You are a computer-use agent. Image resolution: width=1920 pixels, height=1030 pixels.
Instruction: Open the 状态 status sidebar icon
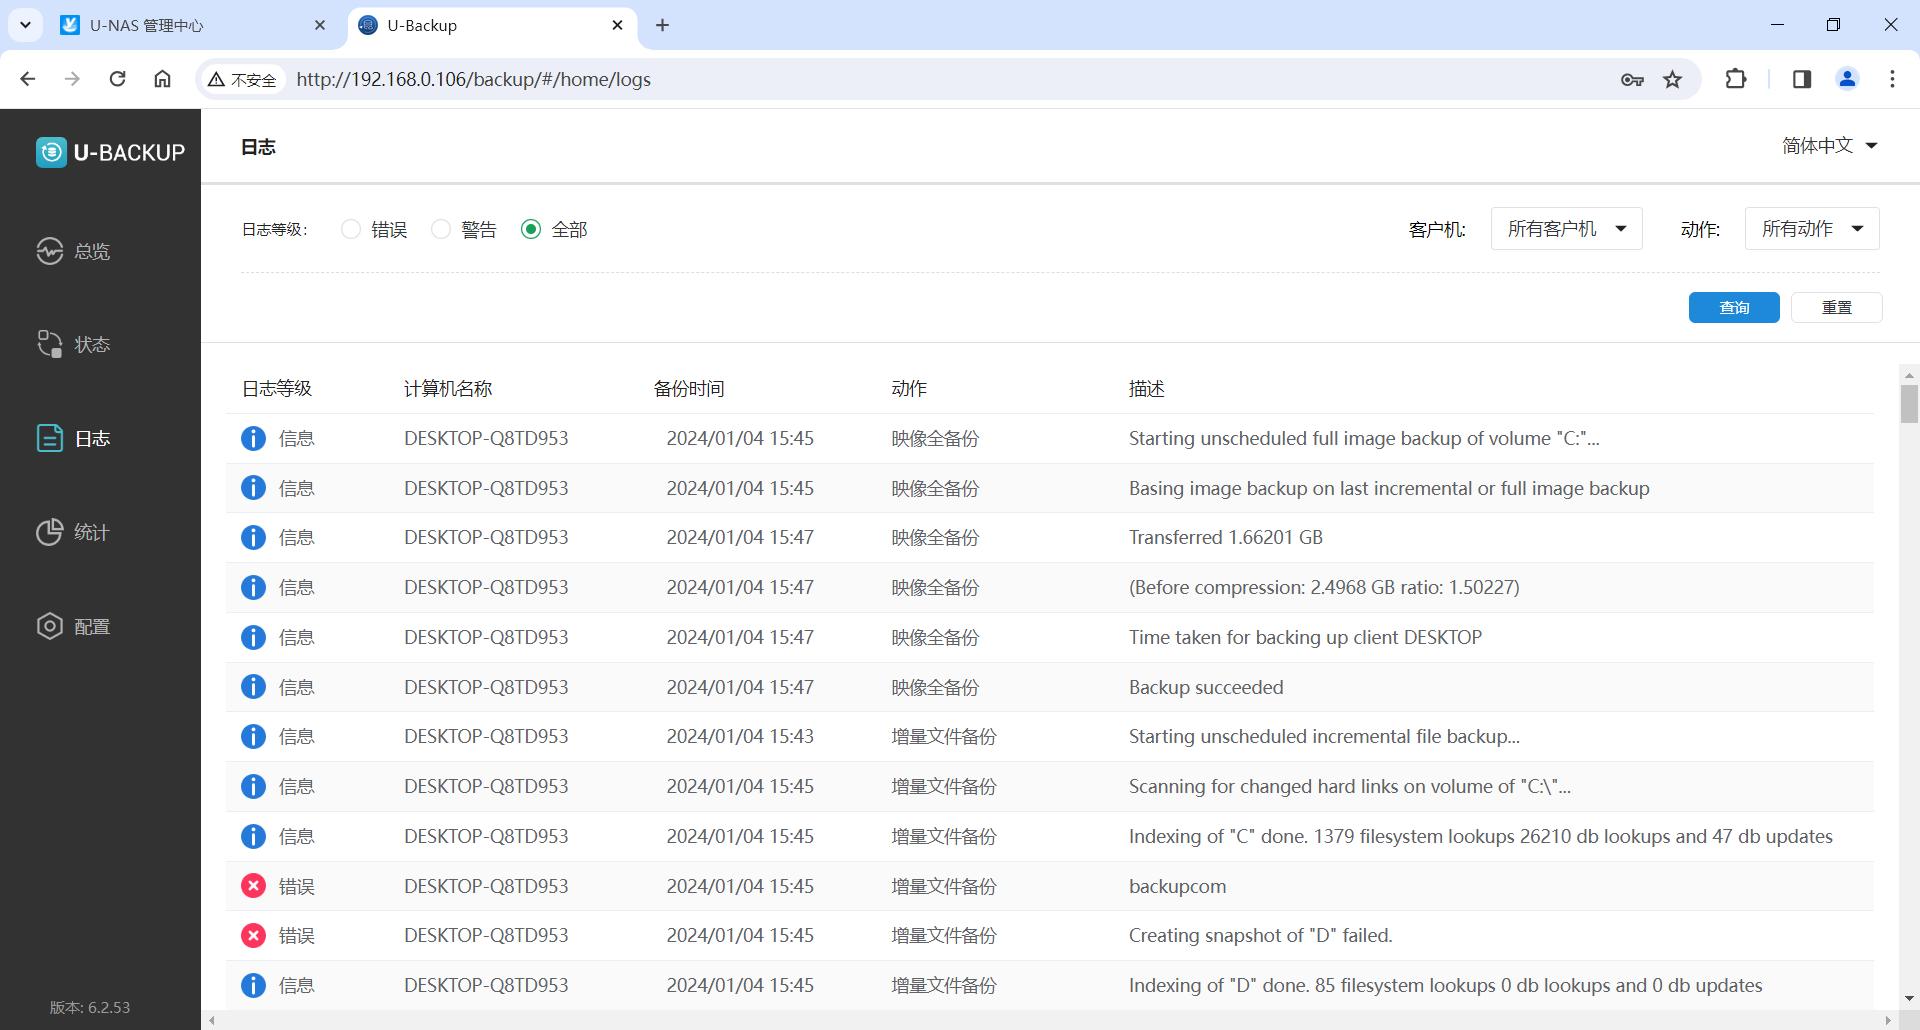click(x=50, y=344)
